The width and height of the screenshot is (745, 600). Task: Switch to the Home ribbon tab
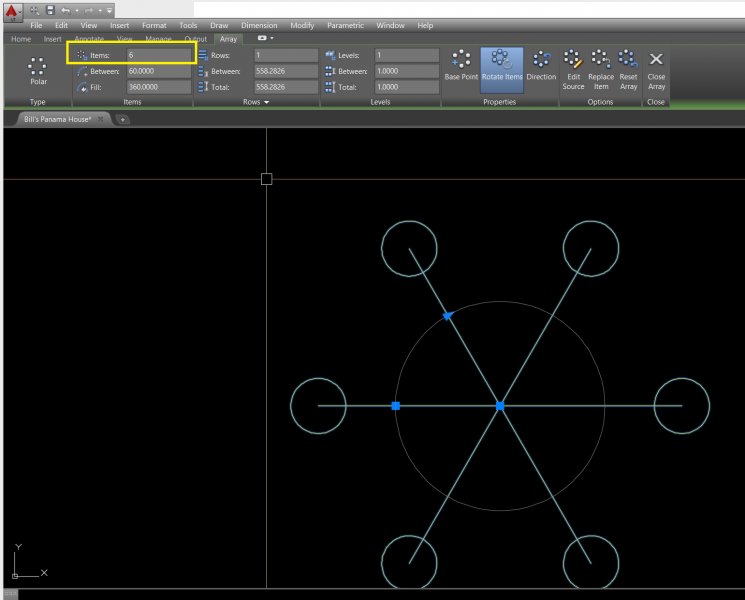(21, 39)
